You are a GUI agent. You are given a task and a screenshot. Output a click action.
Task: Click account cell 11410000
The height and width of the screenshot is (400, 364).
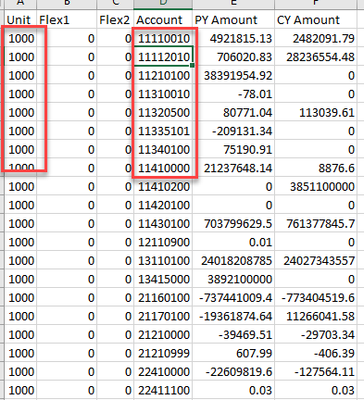[x=163, y=168]
